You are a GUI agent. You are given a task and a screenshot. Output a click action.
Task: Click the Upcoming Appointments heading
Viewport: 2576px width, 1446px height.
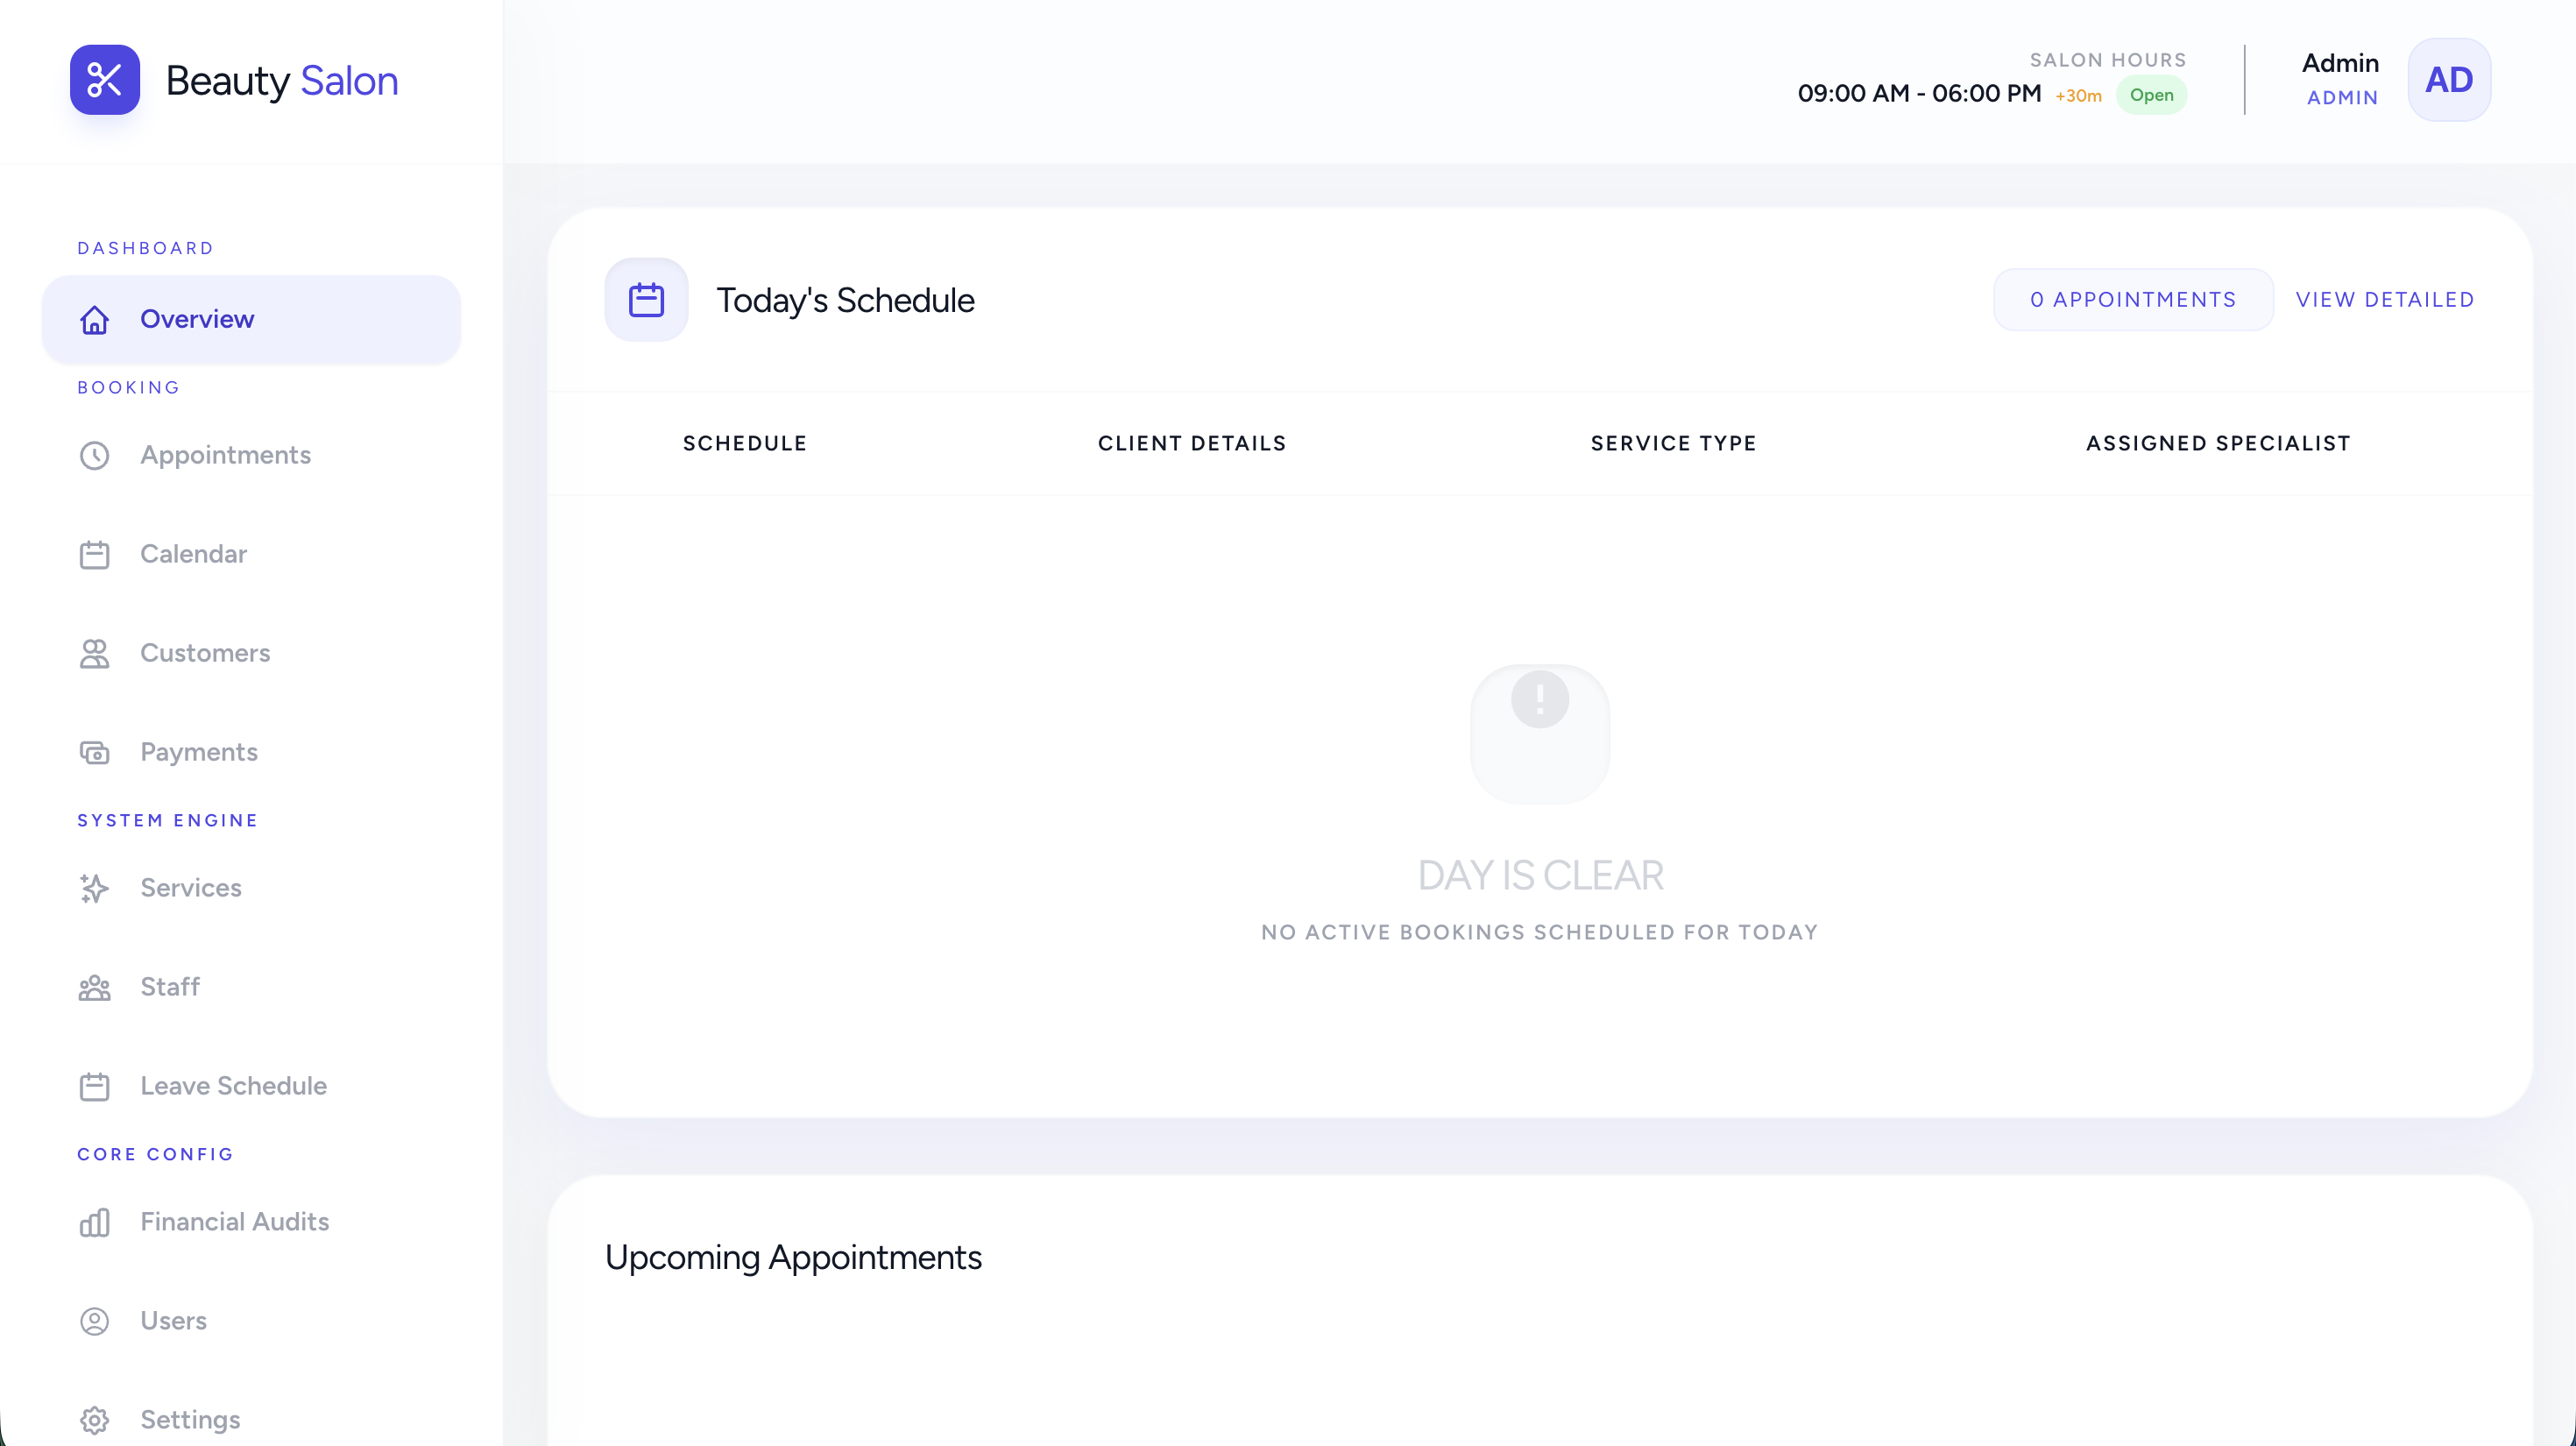coord(793,1258)
